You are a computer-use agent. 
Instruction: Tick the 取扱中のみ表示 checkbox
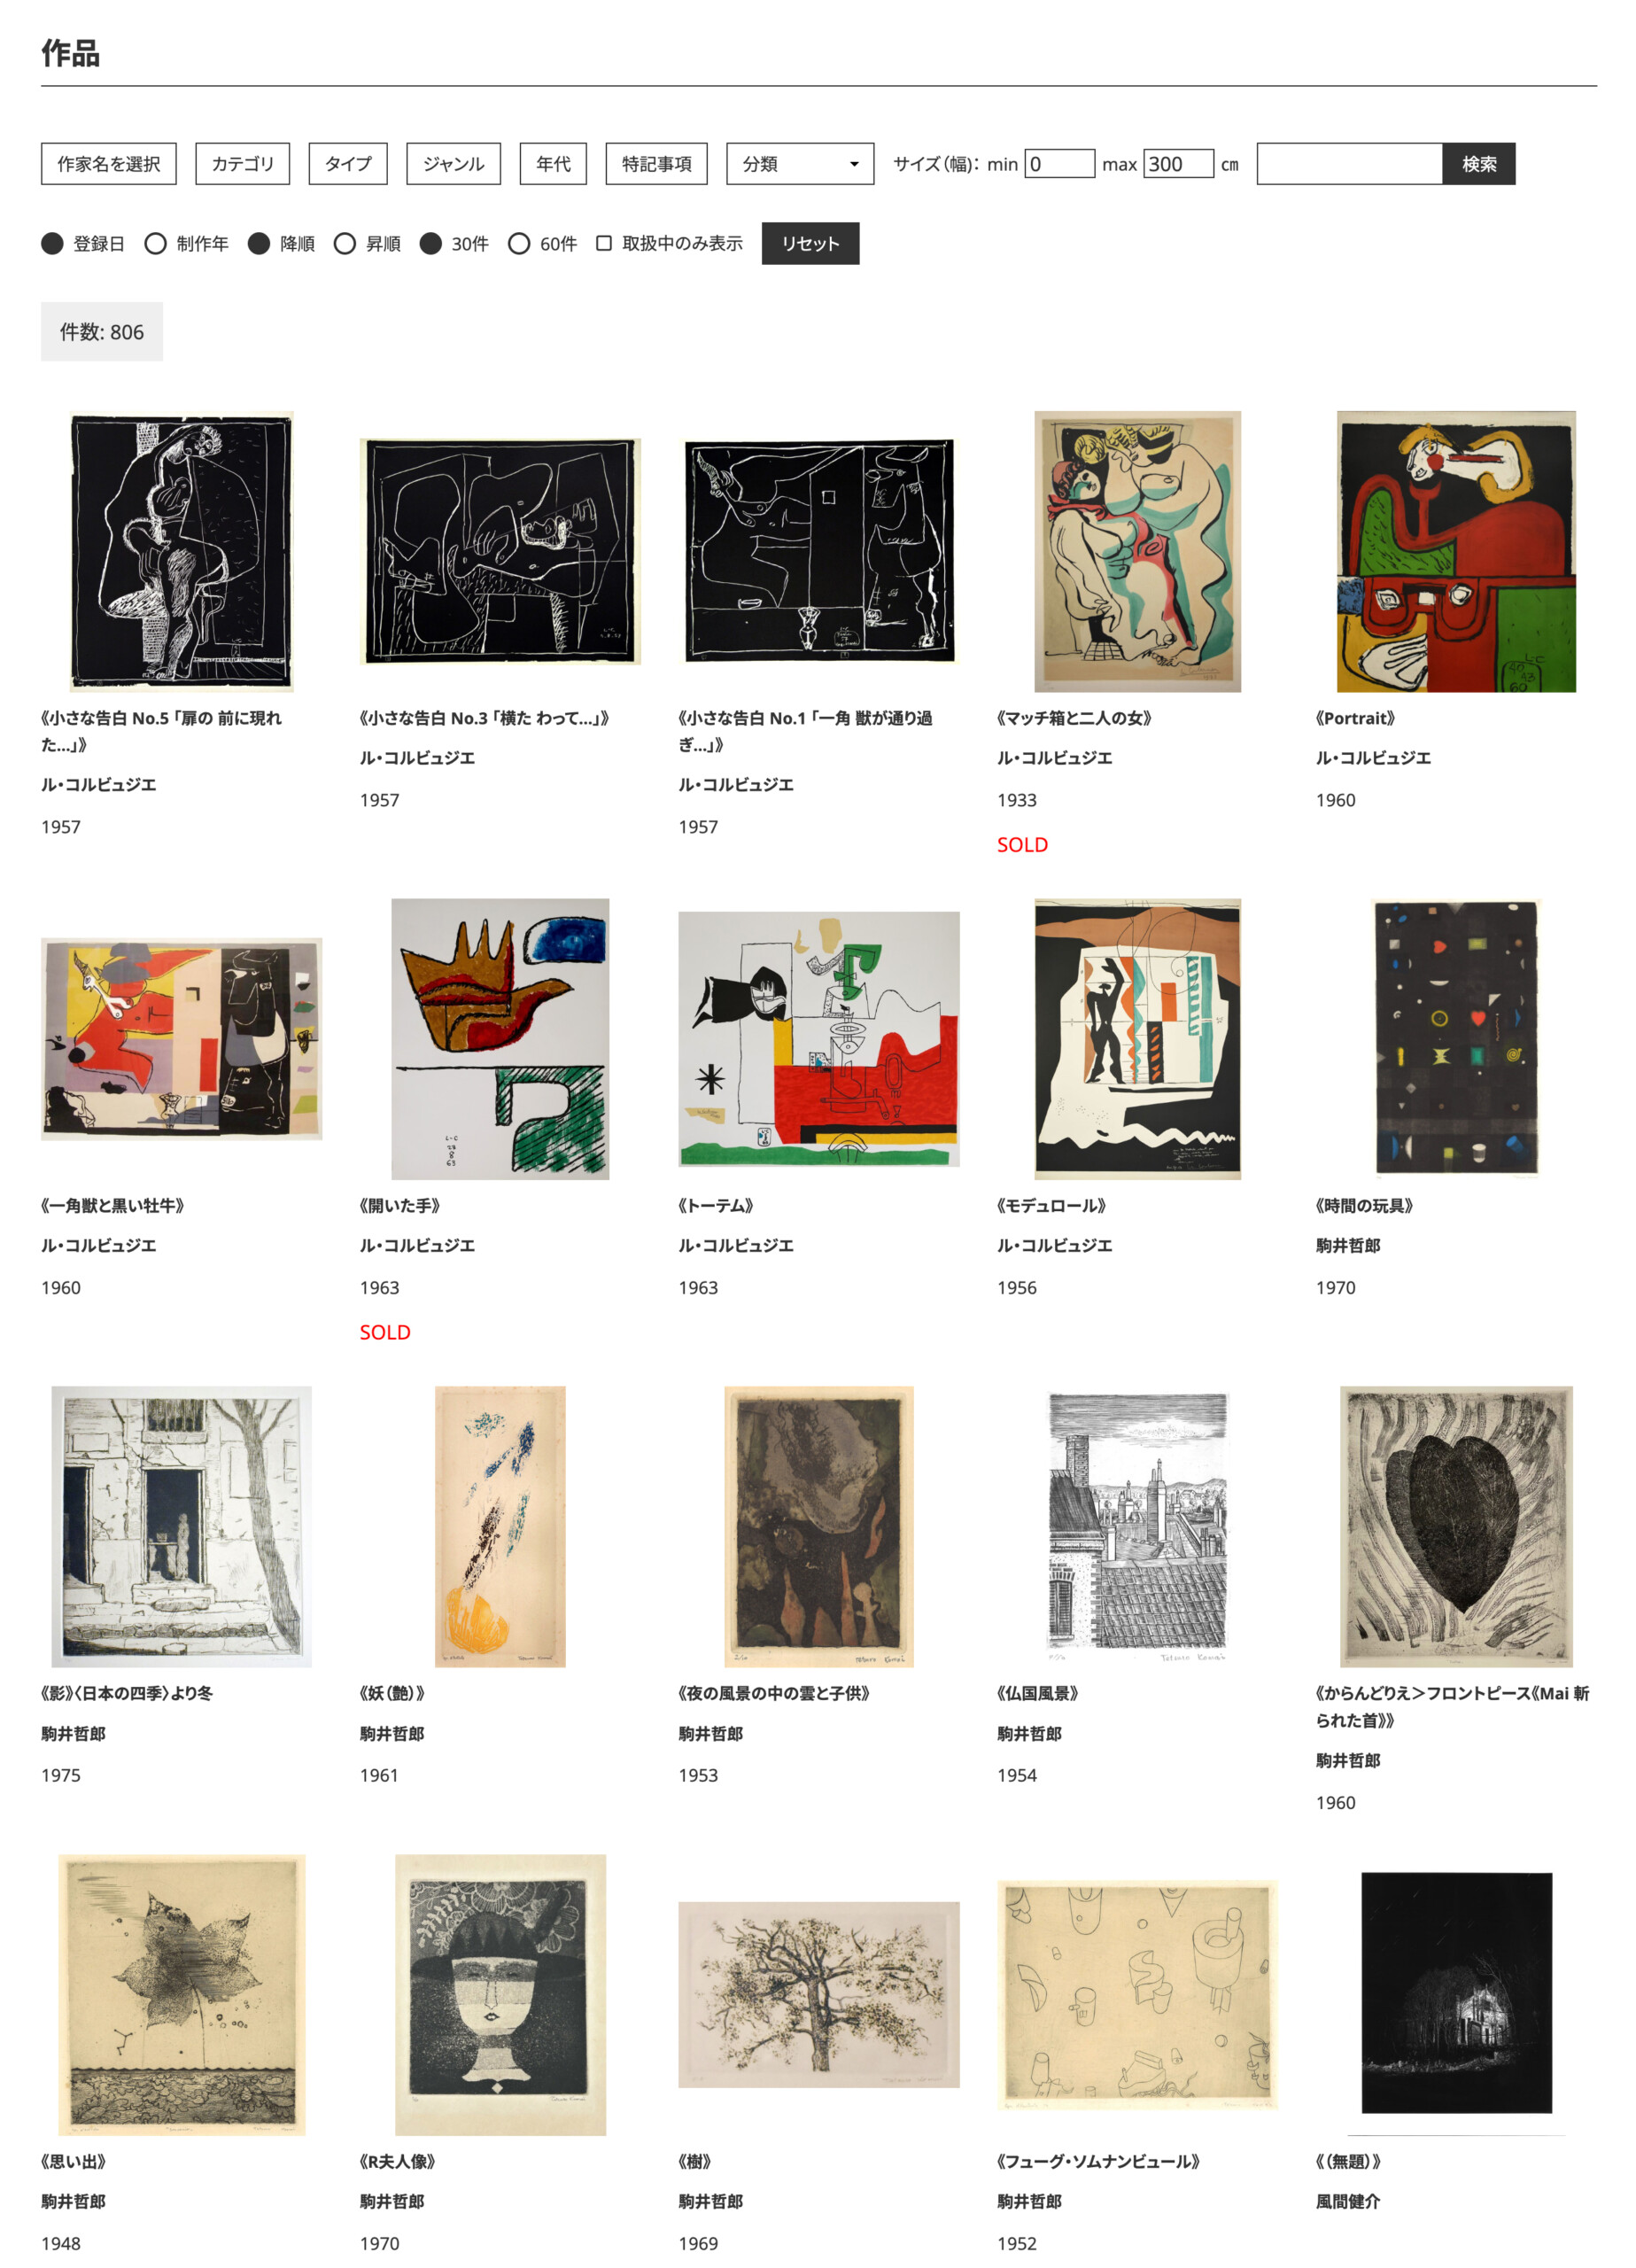coord(603,243)
